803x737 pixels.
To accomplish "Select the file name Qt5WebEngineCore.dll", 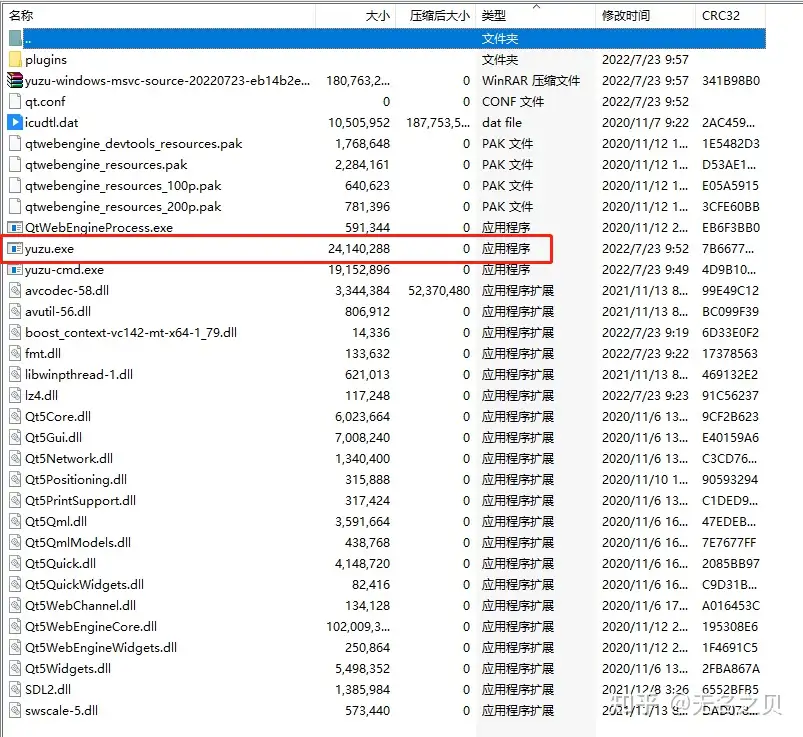I will coord(91,627).
